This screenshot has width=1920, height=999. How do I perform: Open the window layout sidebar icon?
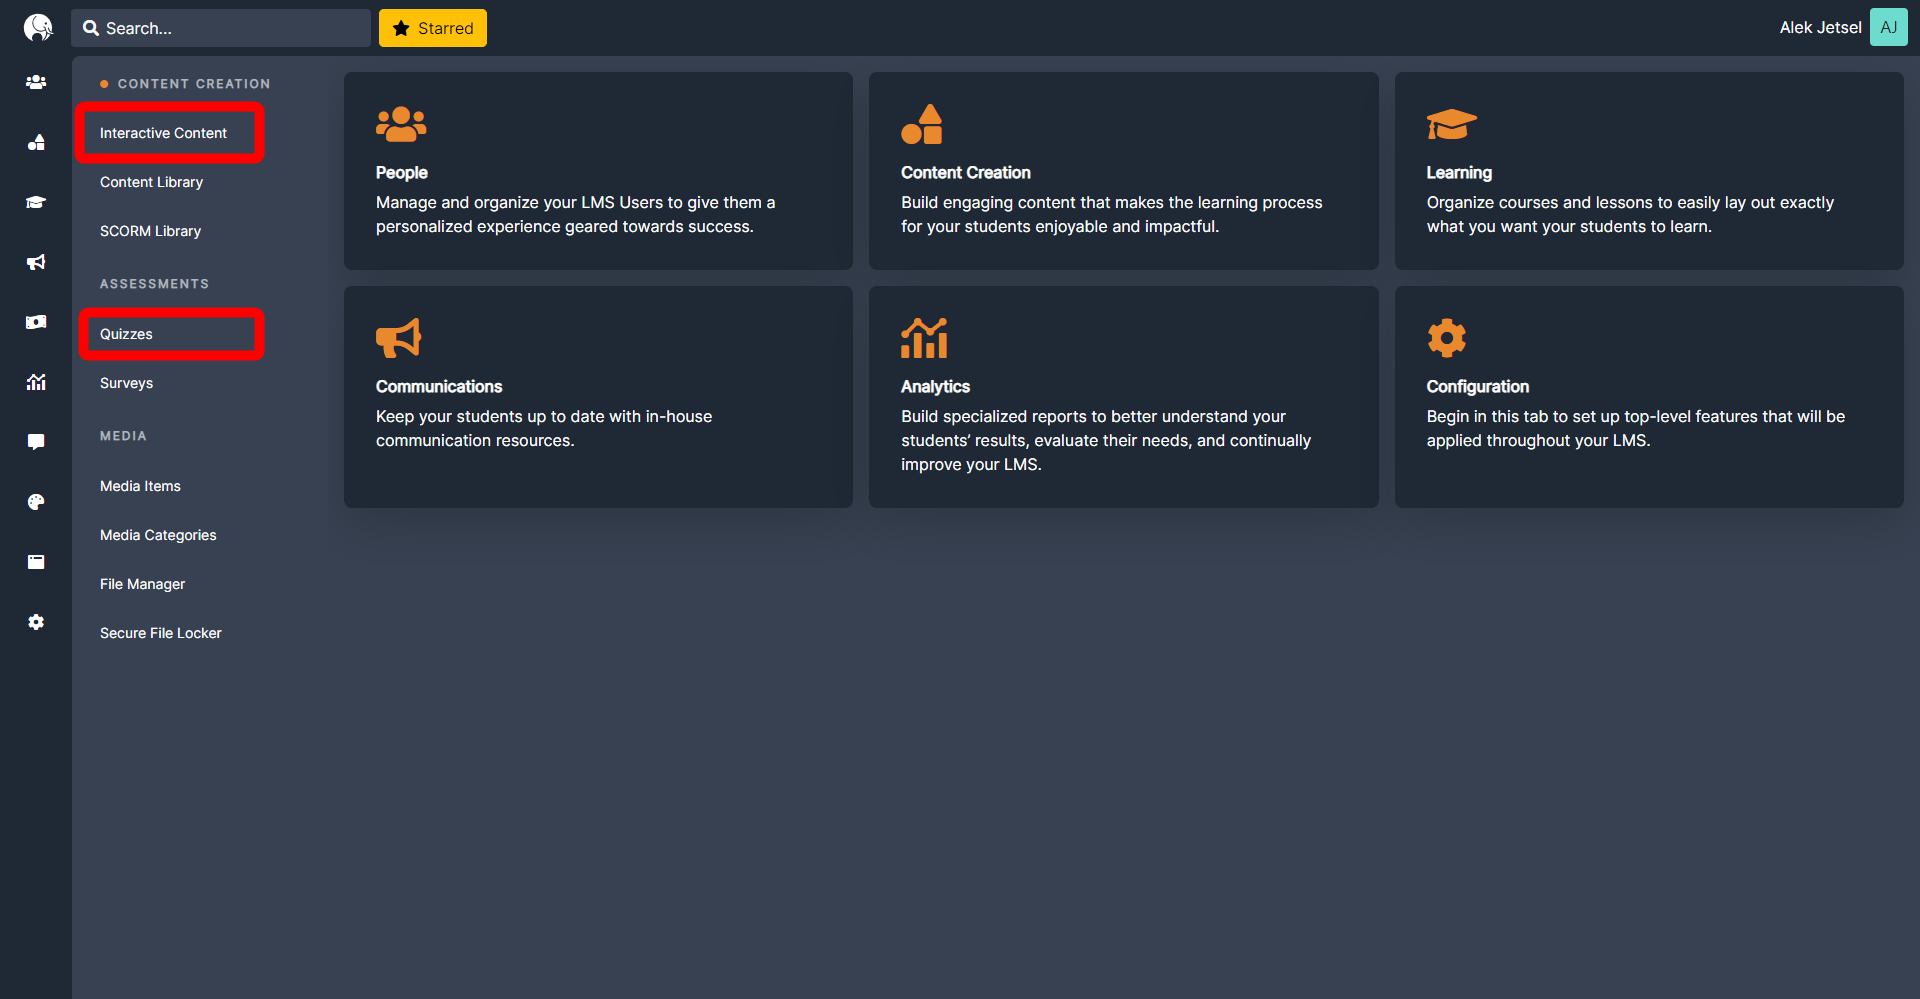click(x=36, y=562)
